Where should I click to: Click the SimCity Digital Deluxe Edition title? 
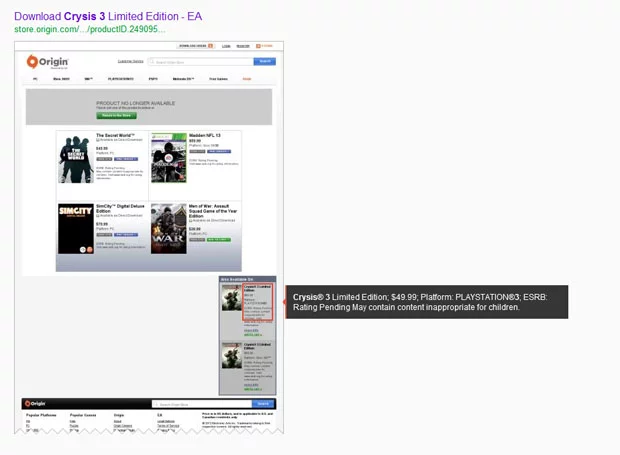click(120, 209)
